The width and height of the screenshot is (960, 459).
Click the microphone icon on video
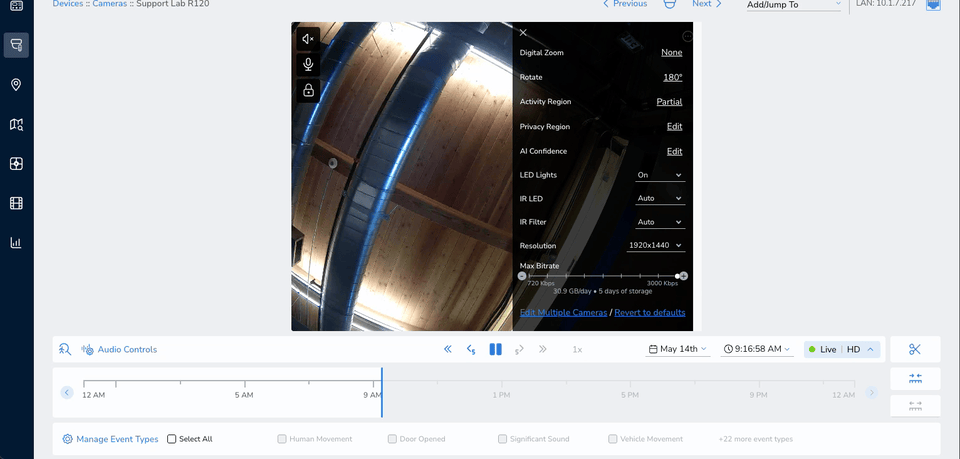[309, 65]
